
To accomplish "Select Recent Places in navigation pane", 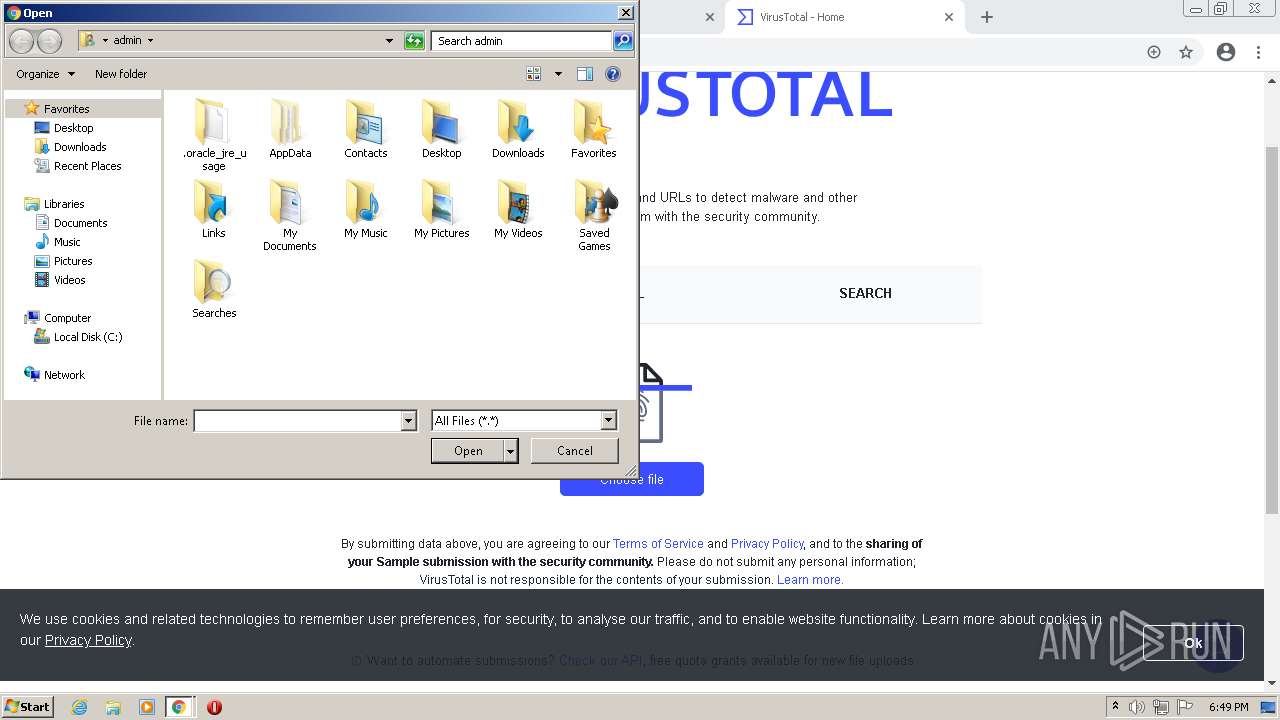I will [x=87, y=166].
